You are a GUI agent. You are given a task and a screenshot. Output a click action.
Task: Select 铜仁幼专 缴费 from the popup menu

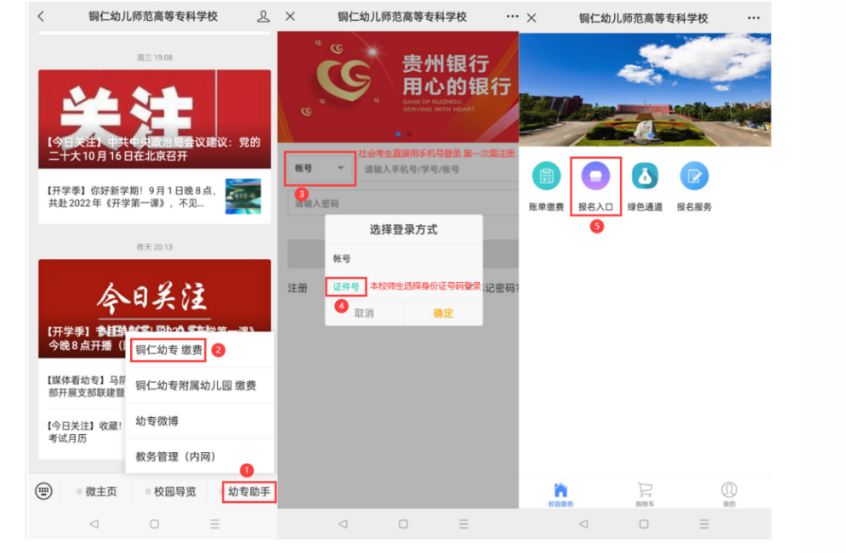pos(169,350)
